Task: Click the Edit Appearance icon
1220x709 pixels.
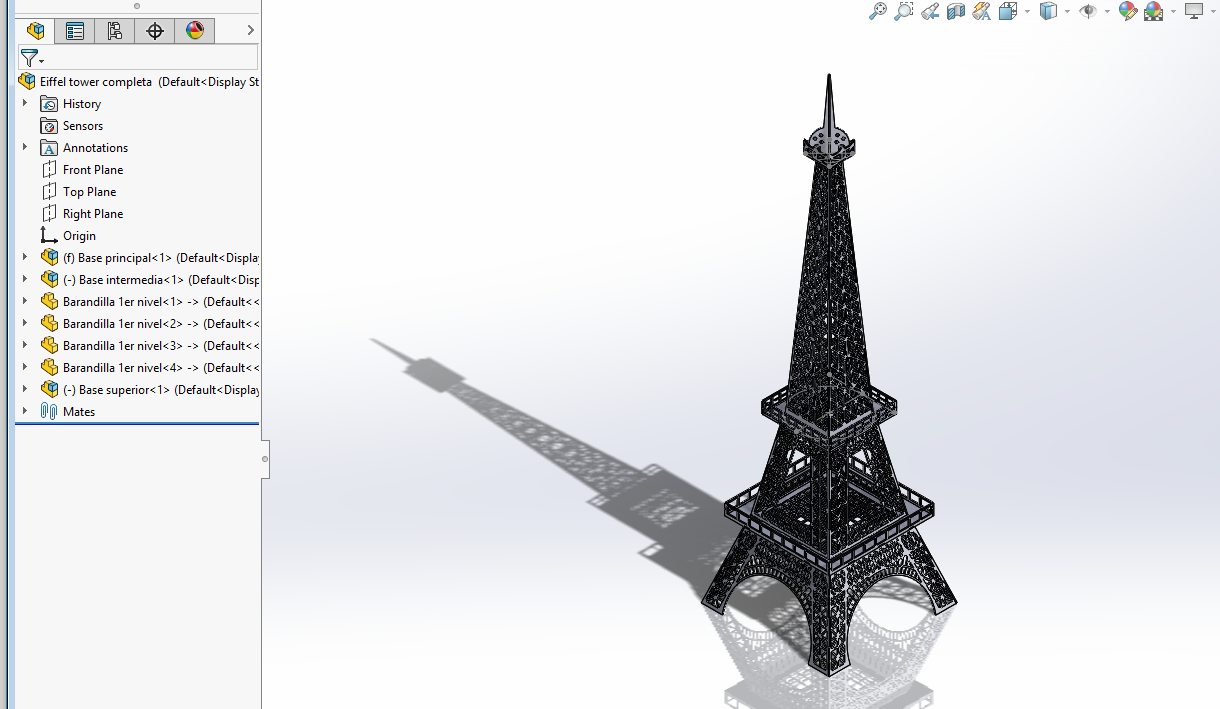Action: (1127, 11)
